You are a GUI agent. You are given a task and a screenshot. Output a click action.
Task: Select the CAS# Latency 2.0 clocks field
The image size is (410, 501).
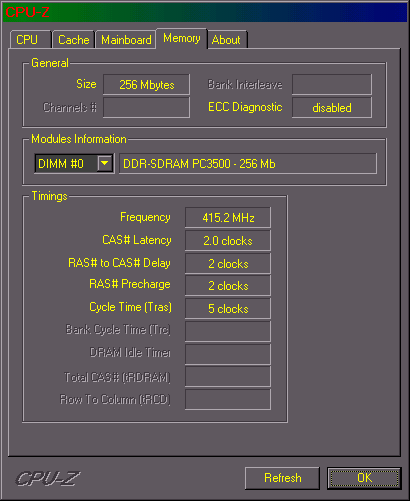pyautogui.click(x=228, y=241)
